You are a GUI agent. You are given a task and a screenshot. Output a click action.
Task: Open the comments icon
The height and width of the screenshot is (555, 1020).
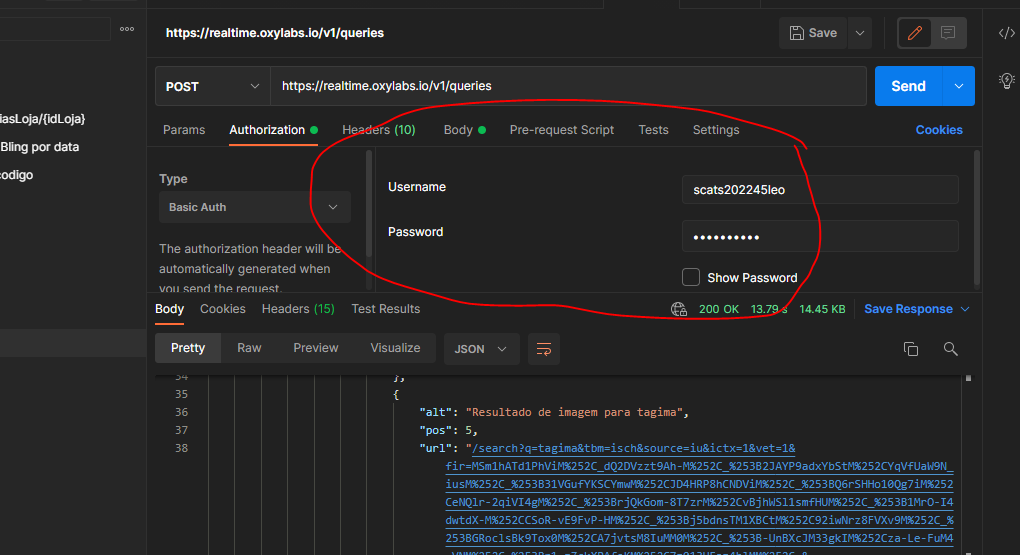948,33
